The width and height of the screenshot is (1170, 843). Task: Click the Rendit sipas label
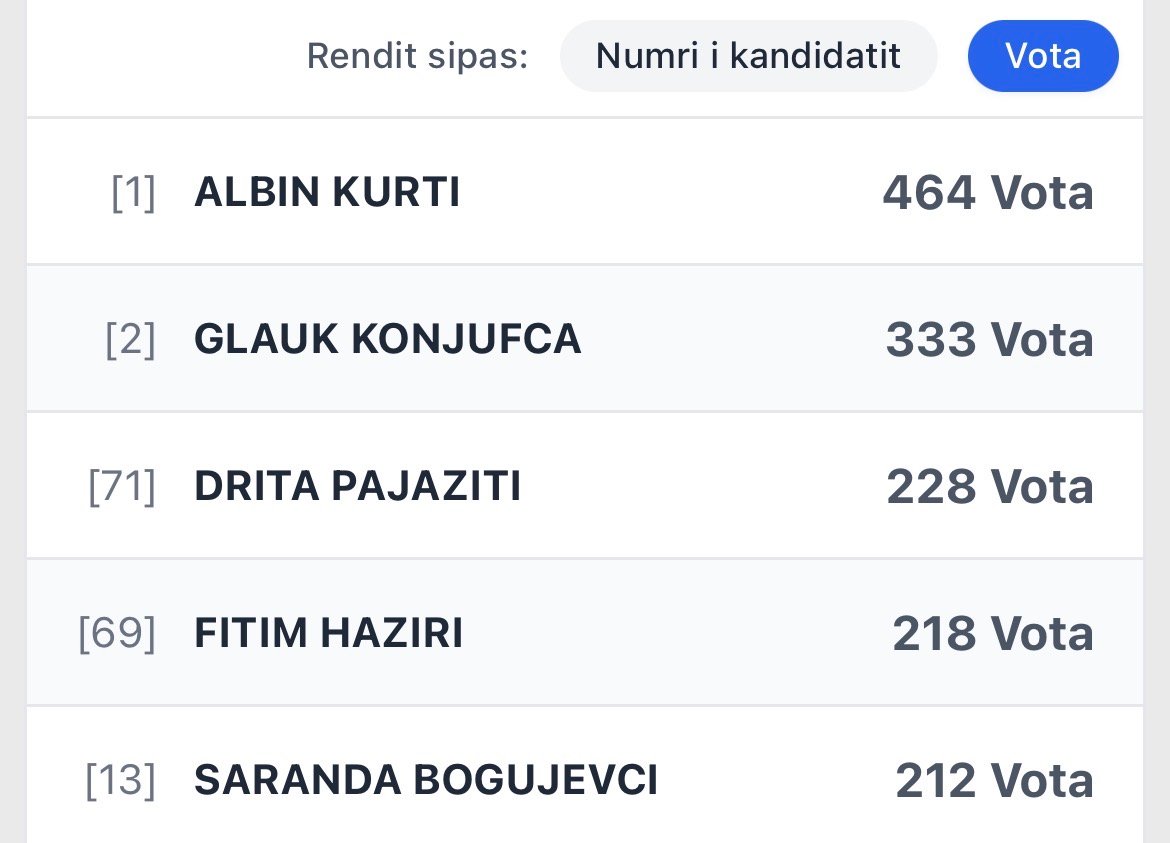coord(417,56)
